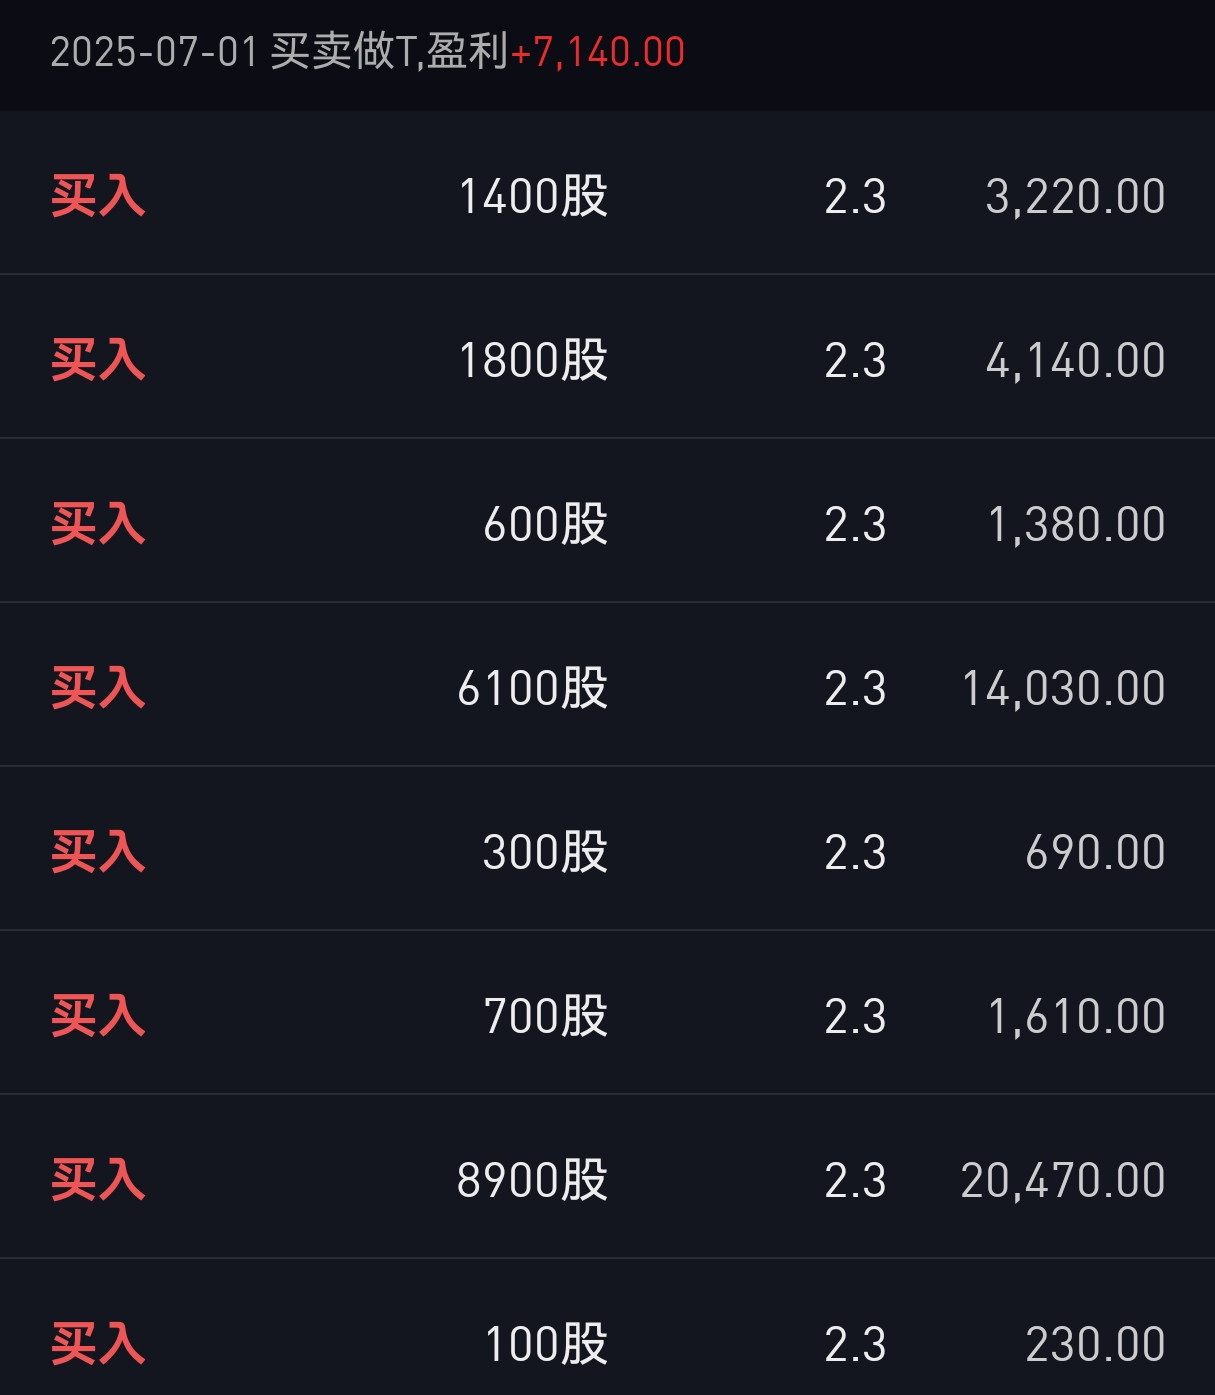Tap the 1,610.00 amount
The width and height of the screenshot is (1215, 1395).
pos(1077,1017)
